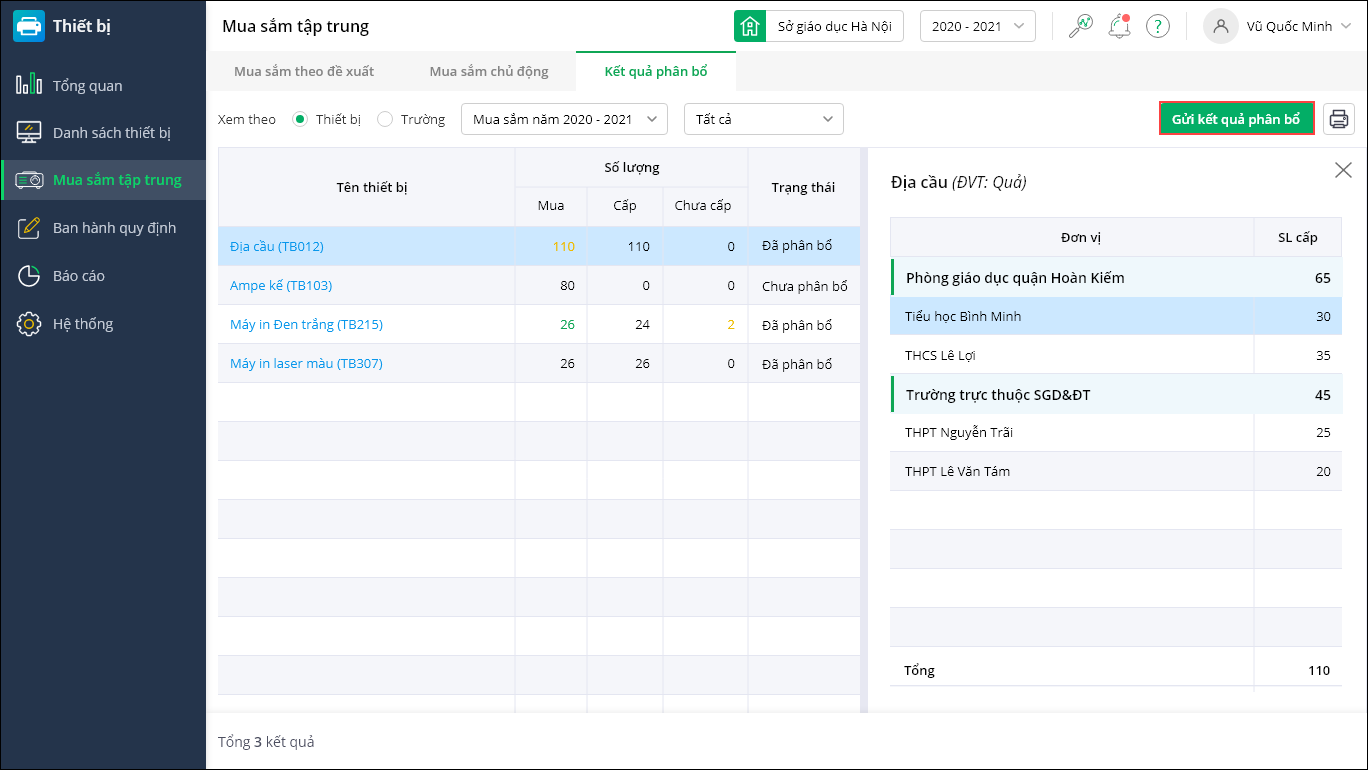Open the notification bell

click(1118, 27)
